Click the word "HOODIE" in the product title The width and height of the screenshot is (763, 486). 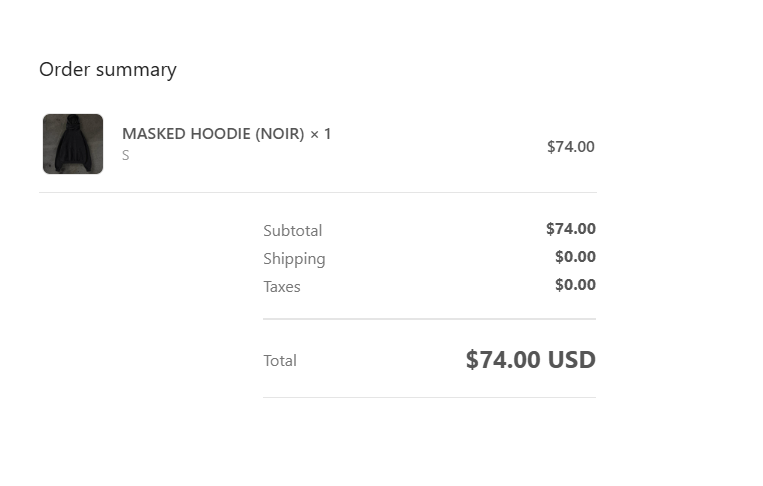(x=216, y=134)
